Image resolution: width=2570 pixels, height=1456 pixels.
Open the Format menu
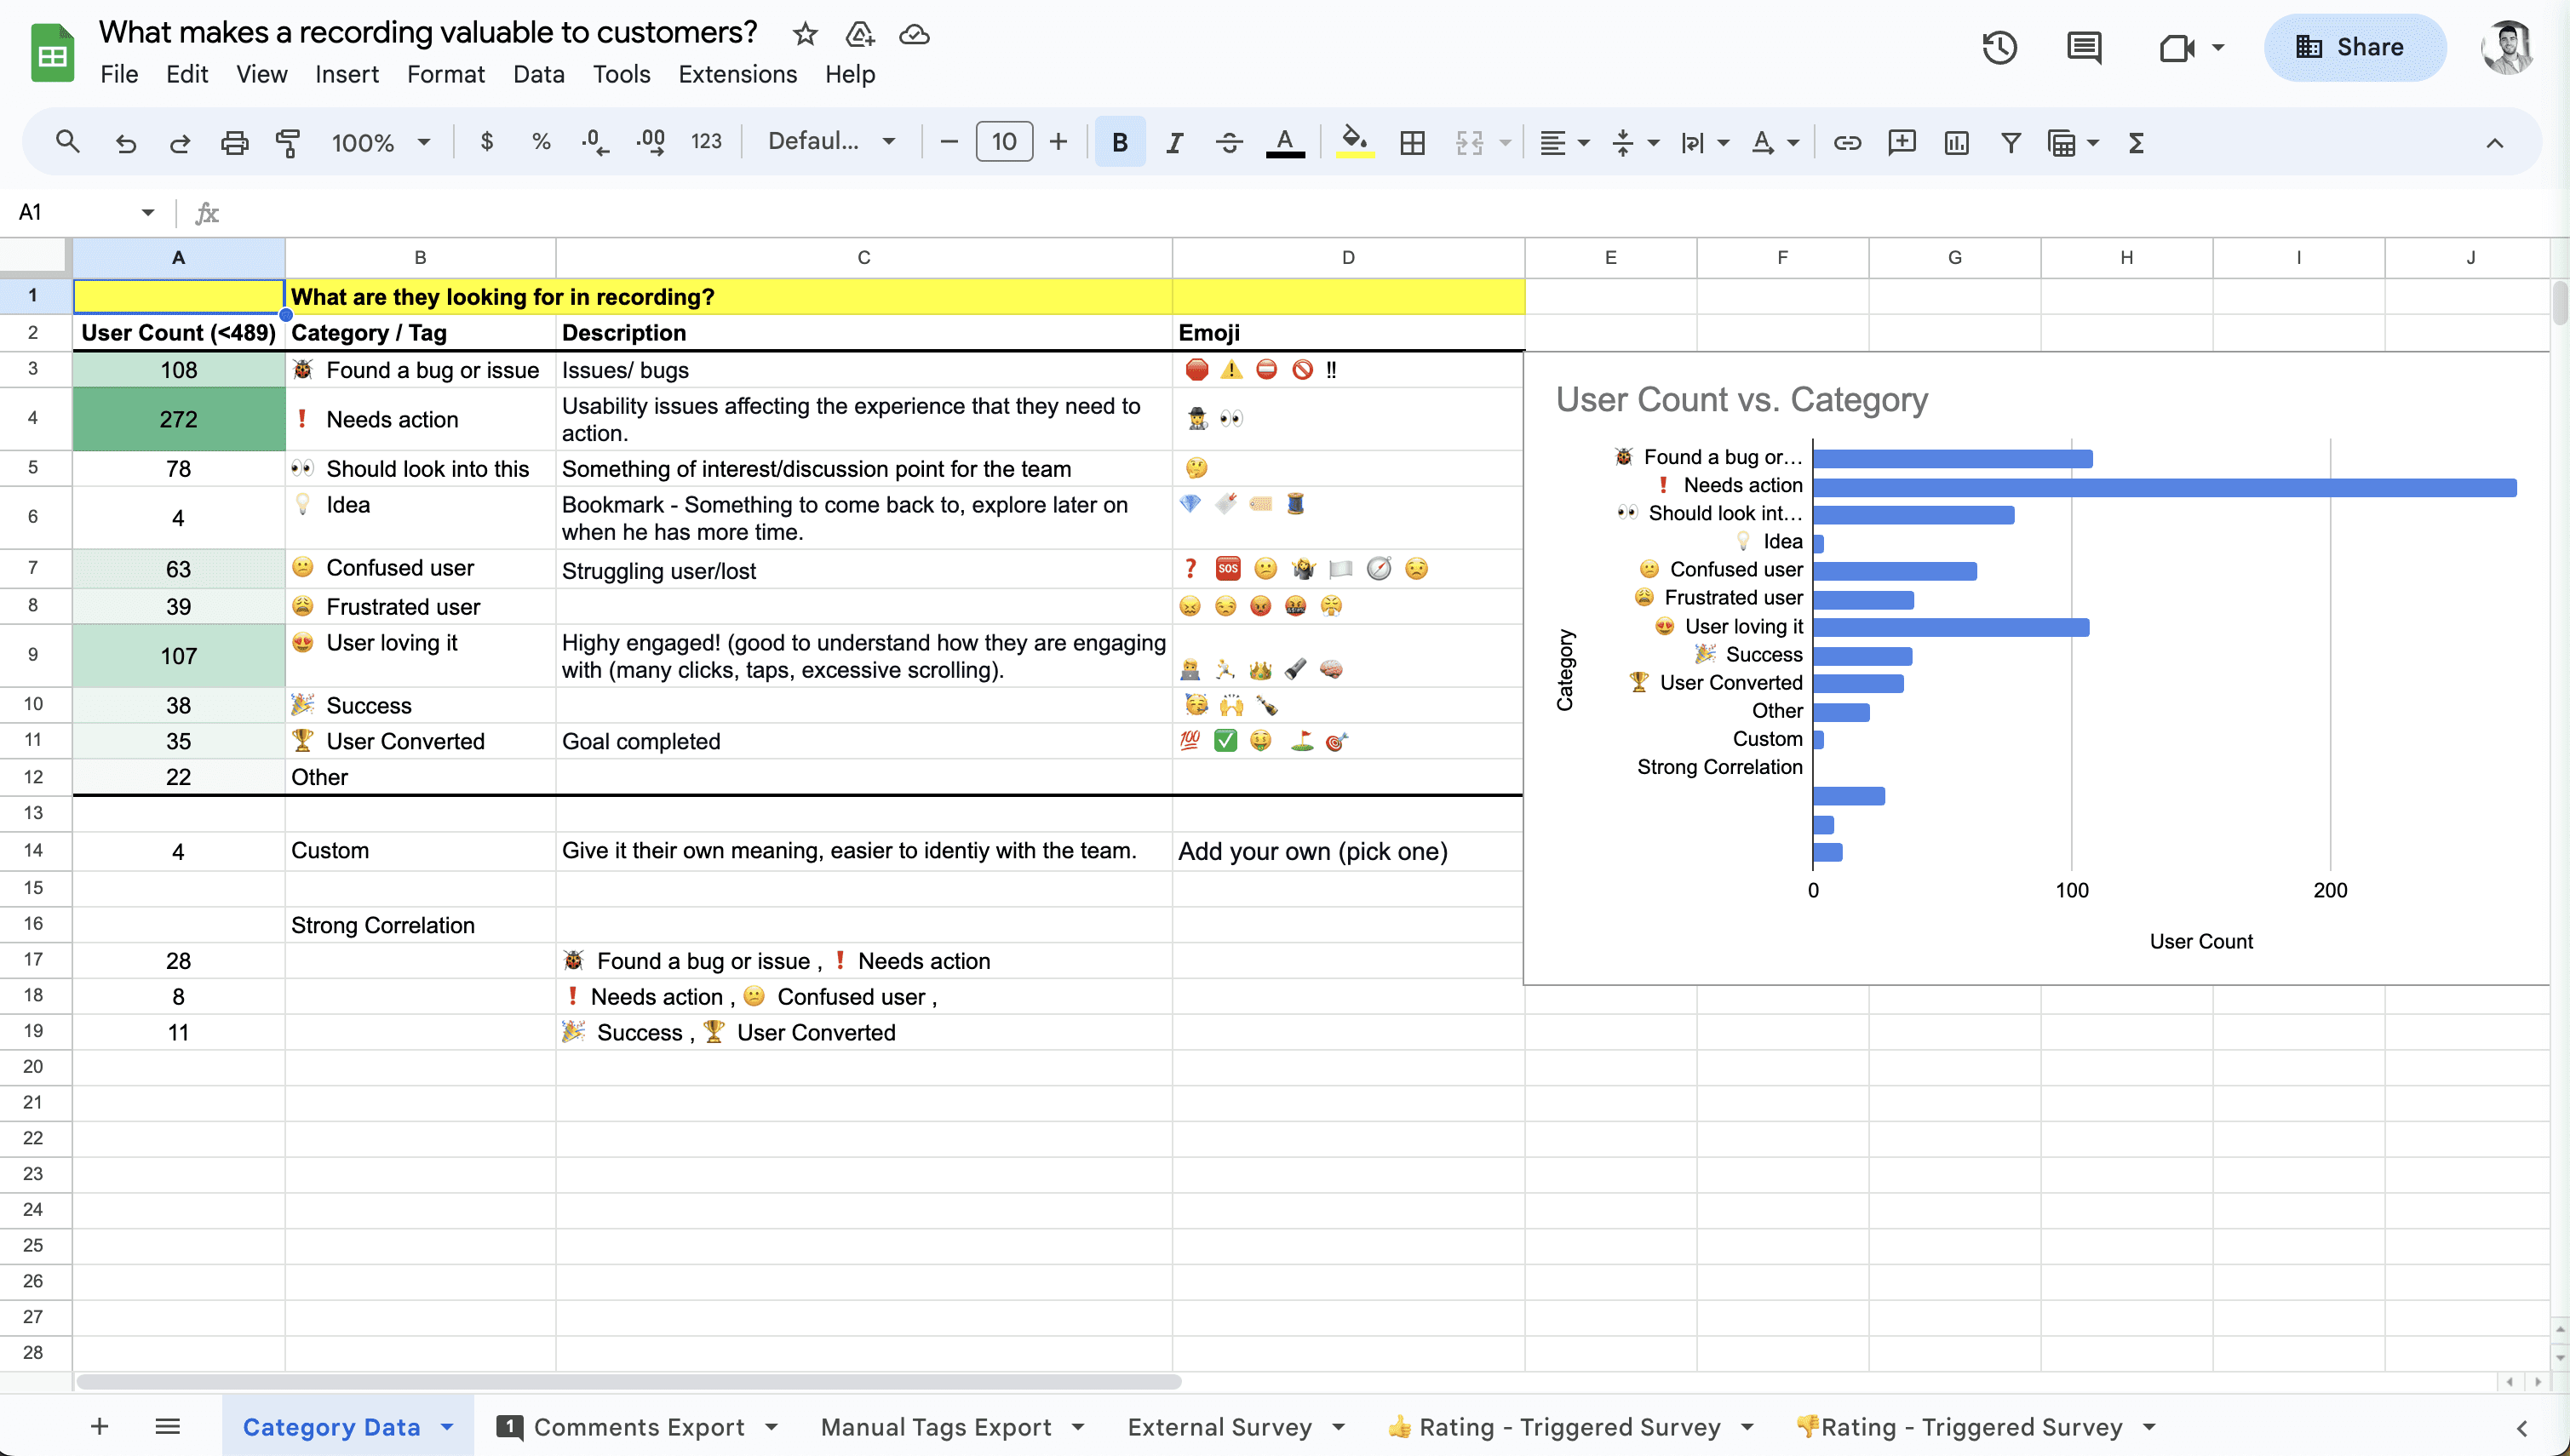click(445, 74)
